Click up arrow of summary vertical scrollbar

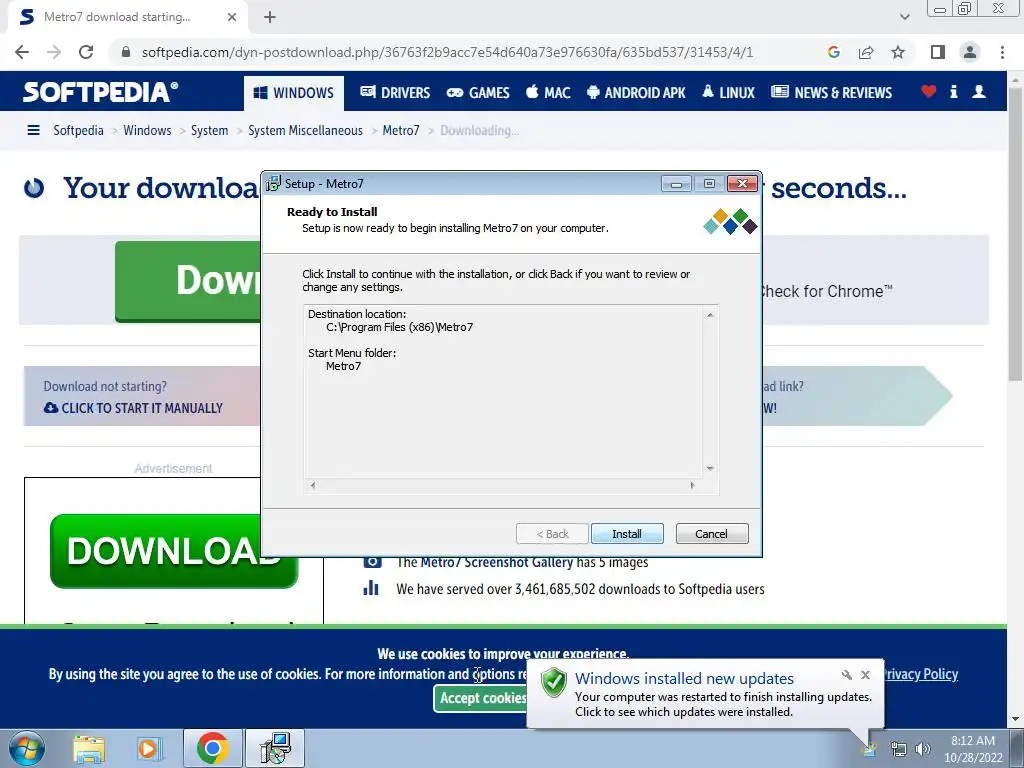coord(710,315)
